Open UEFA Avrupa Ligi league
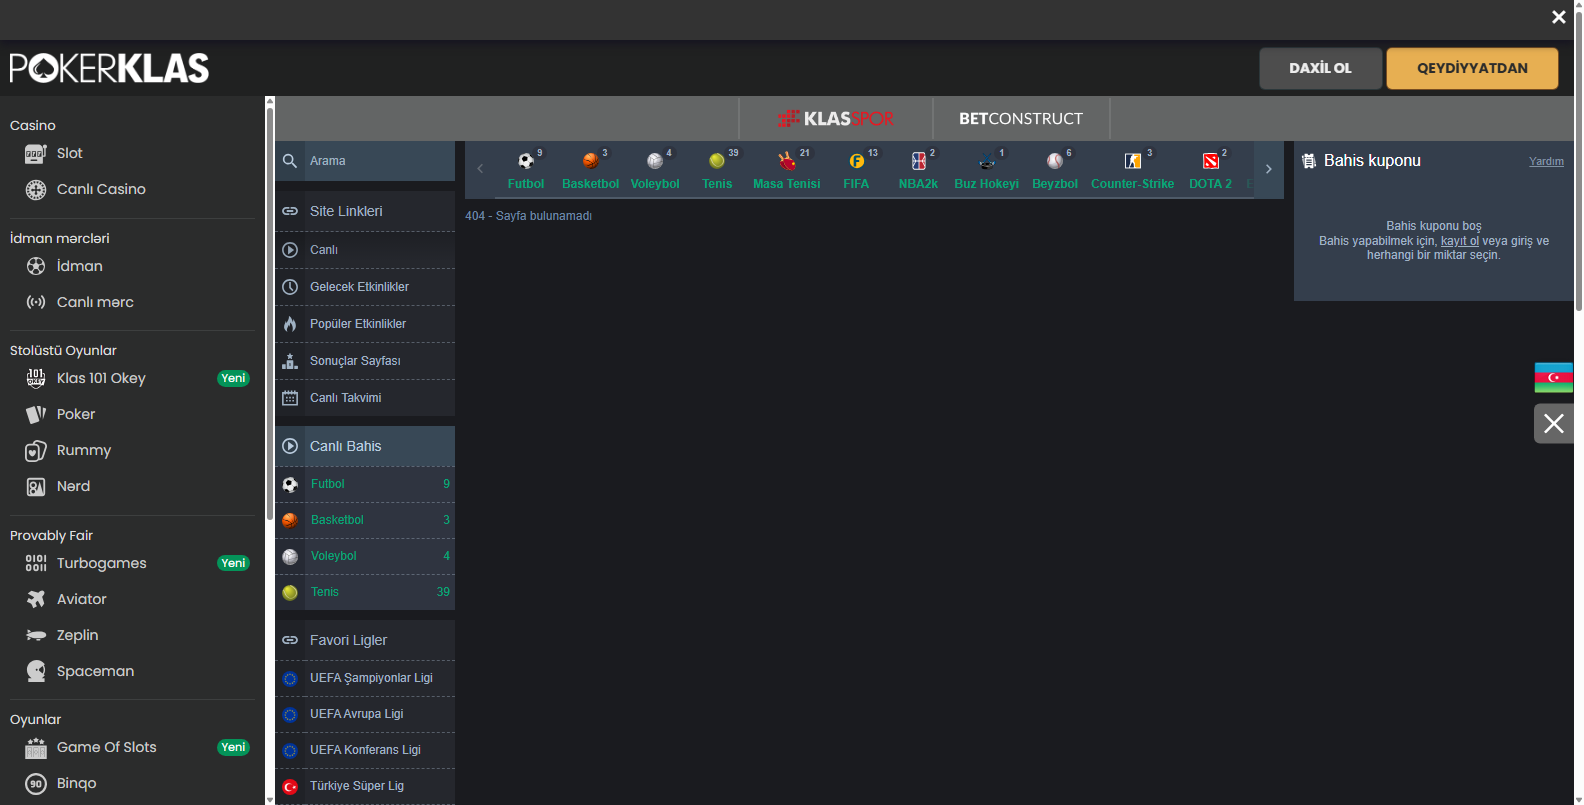This screenshot has width=1584, height=805. (x=365, y=714)
